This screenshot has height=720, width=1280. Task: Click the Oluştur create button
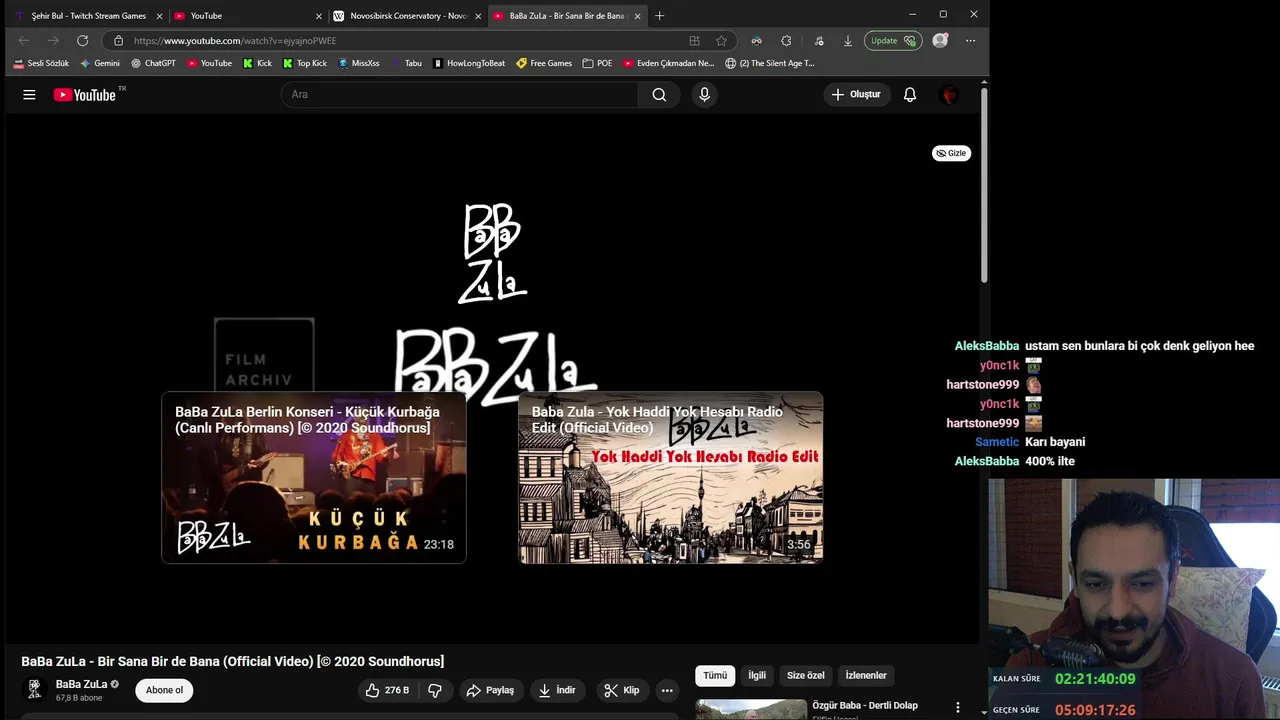point(857,95)
